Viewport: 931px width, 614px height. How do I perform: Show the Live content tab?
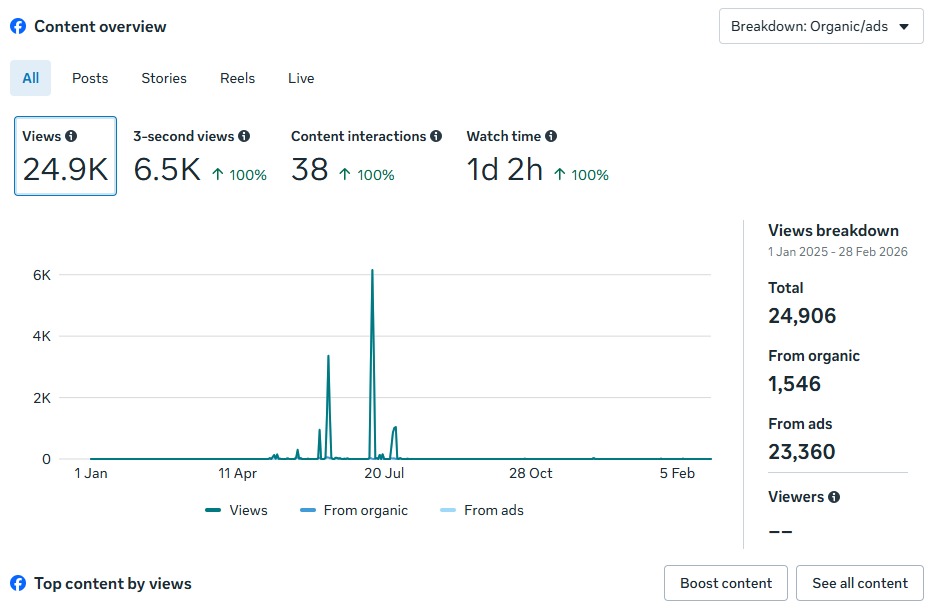pyautogui.click(x=301, y=78)
